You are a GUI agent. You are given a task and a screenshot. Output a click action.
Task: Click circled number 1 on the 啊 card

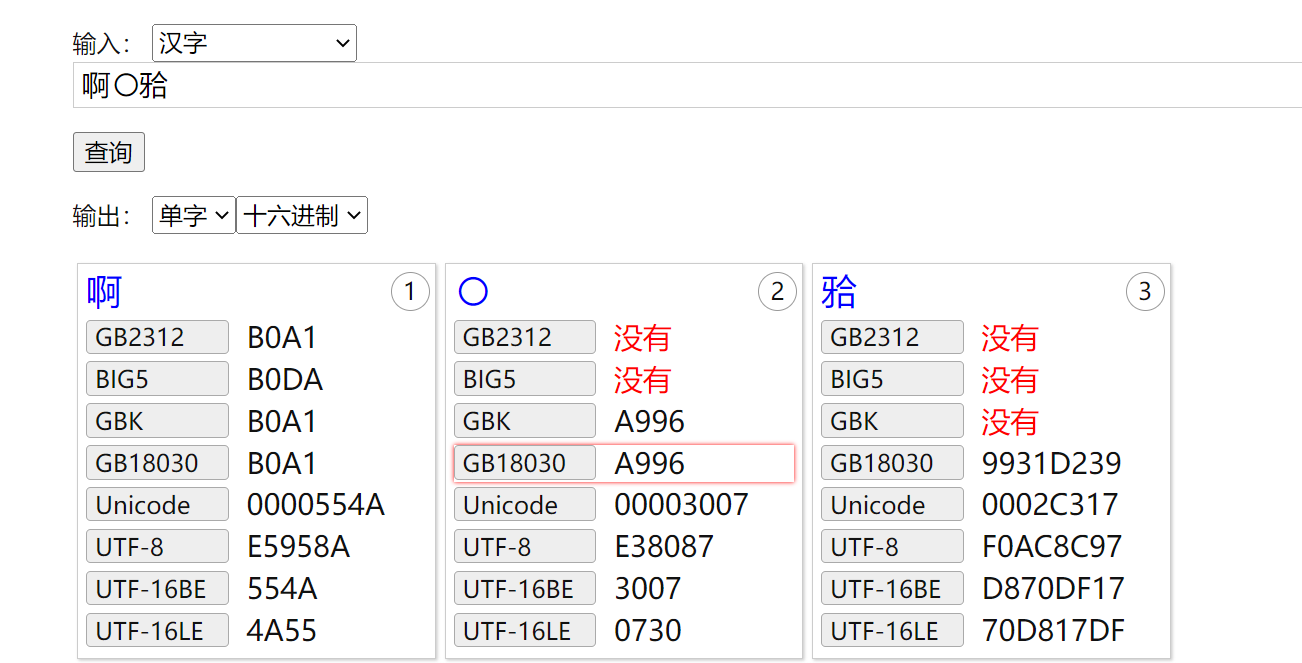point(410,292)
